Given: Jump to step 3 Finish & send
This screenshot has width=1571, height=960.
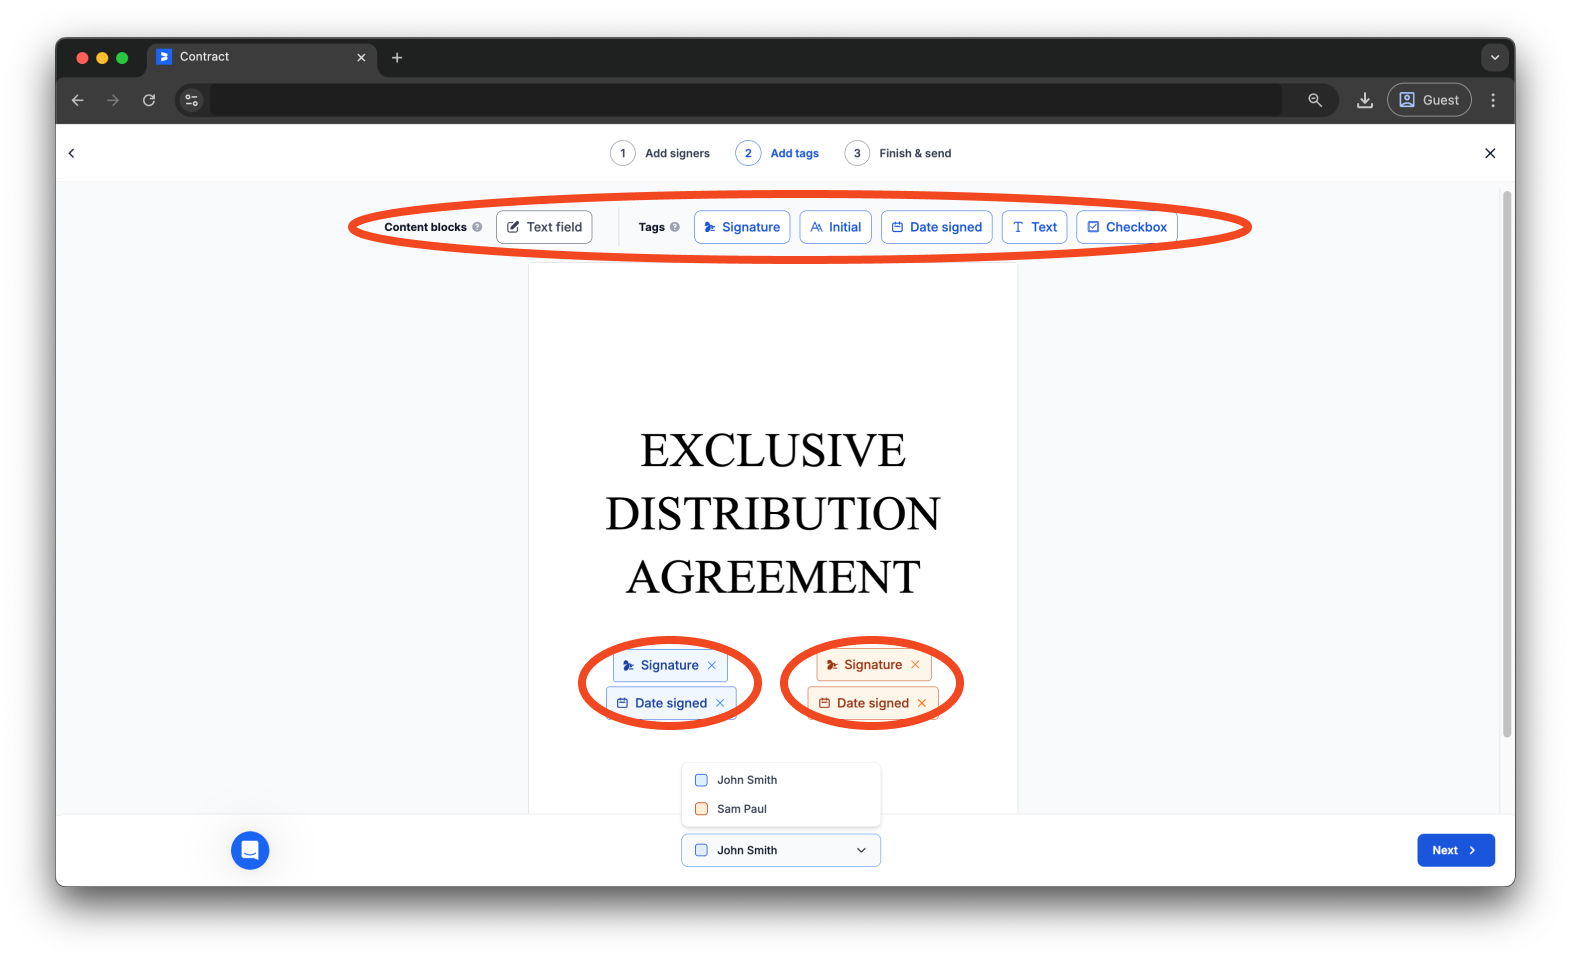Looking at the screenshot, I should pos(898,153).
